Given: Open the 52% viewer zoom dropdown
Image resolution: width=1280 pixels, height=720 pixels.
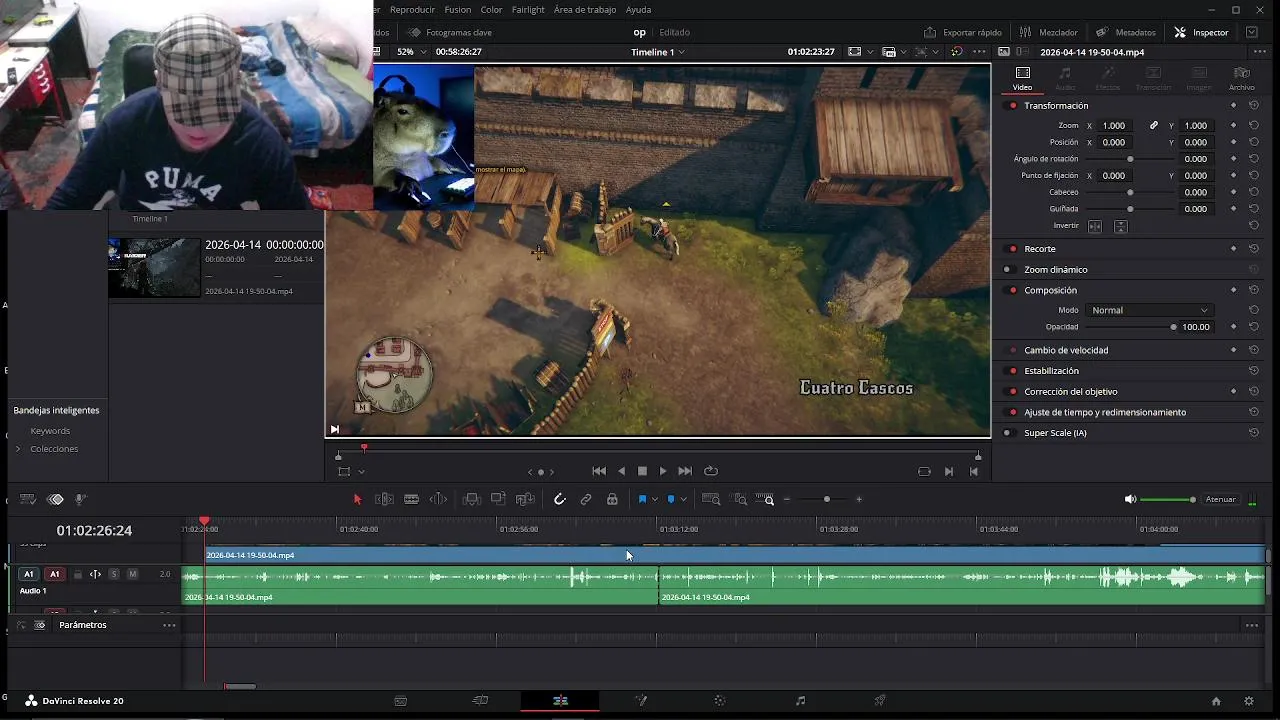Looking at the screenshot, I should coord(411,52).
